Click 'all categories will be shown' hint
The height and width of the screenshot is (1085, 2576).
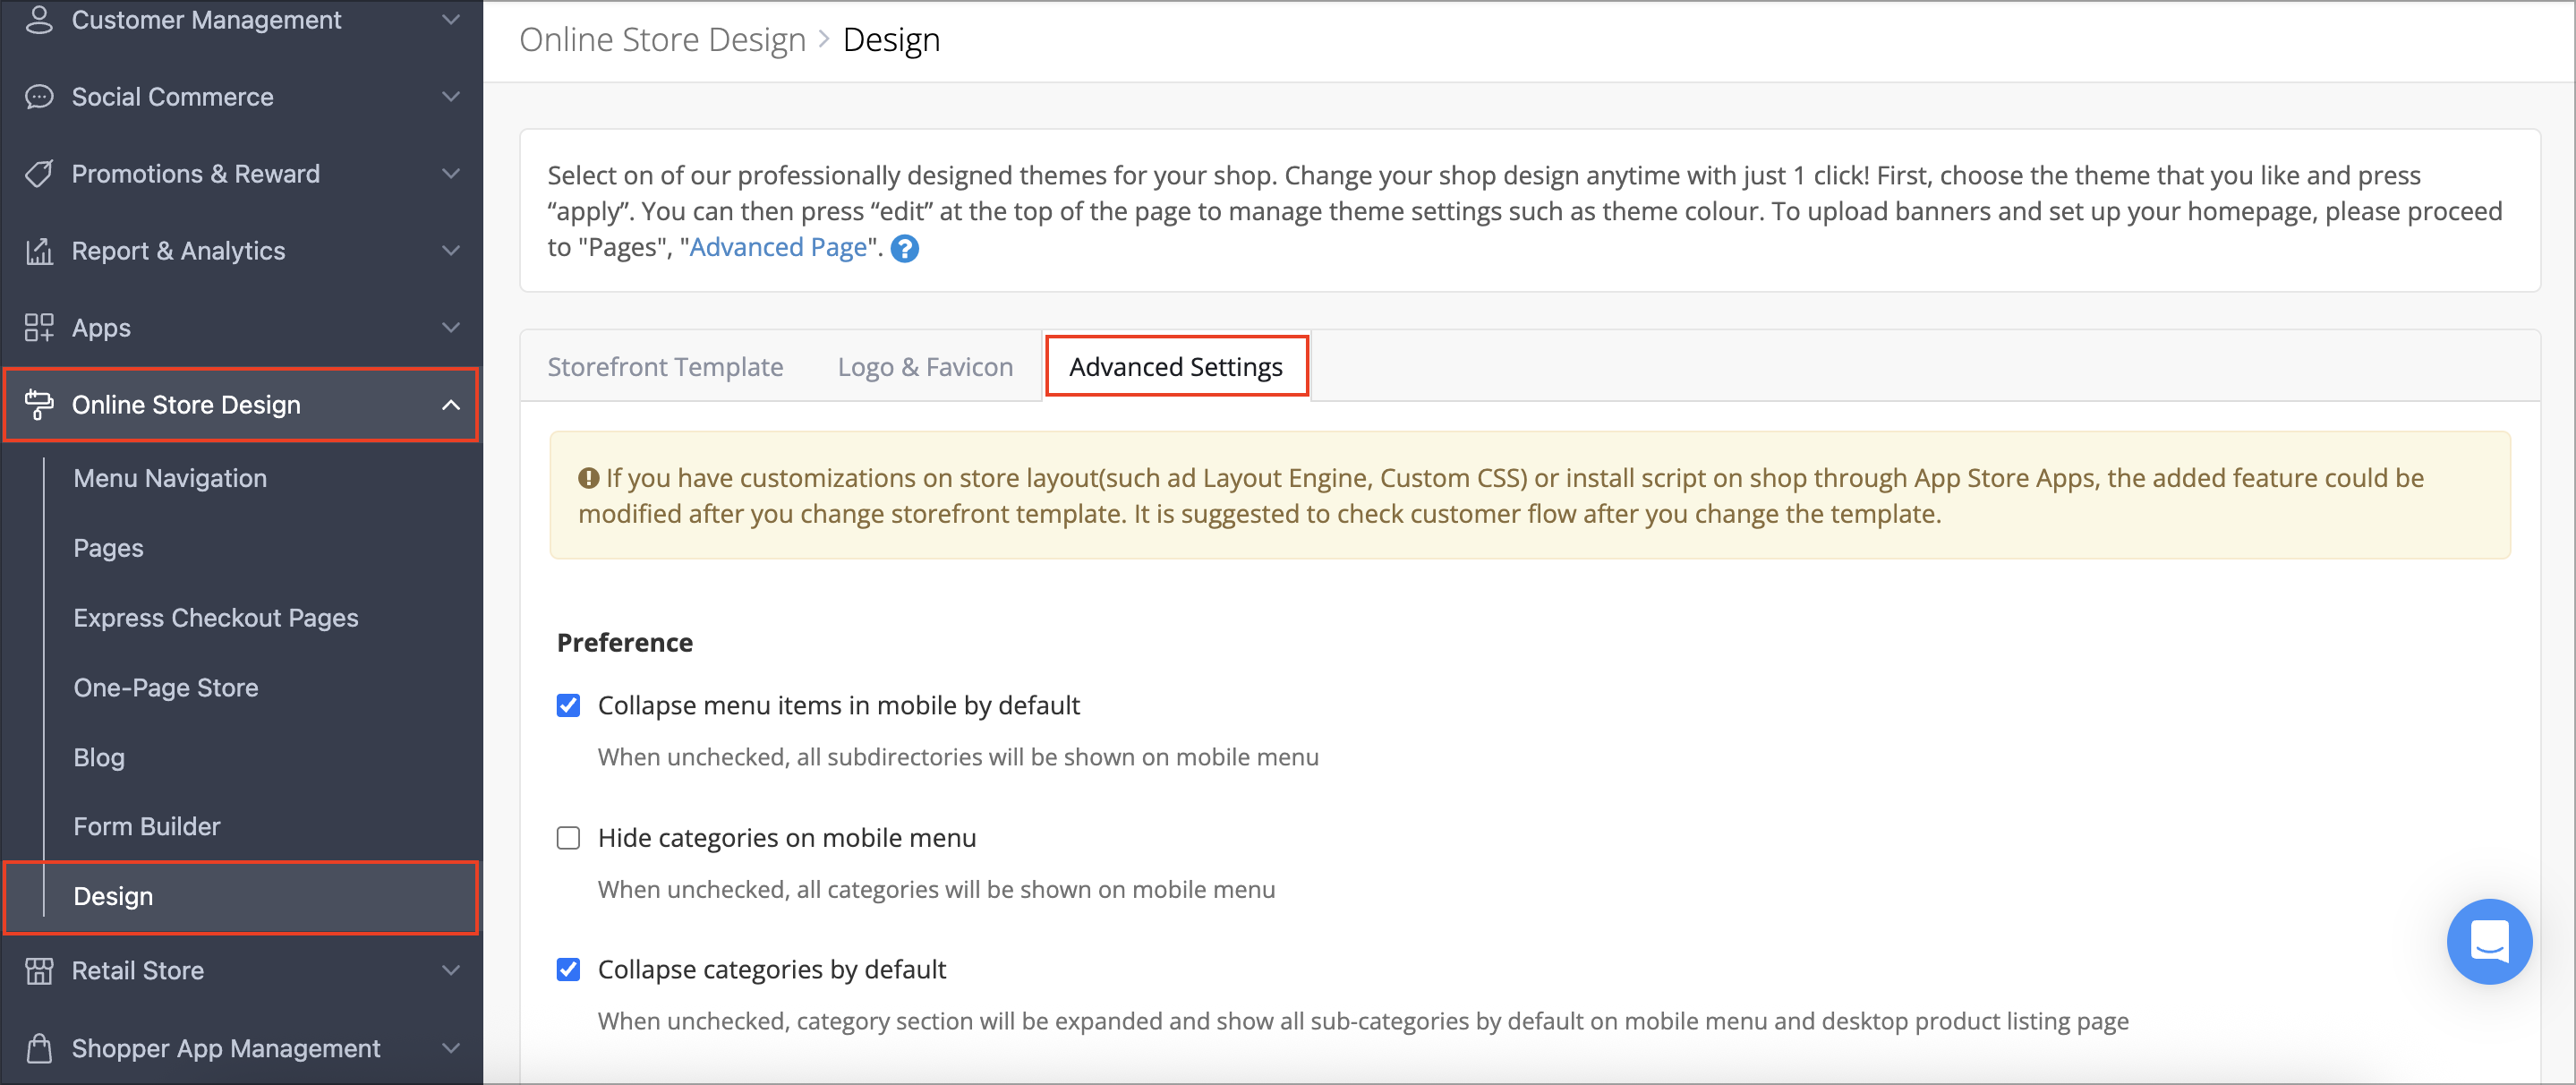pyautogui.click(x=936, y=890)
